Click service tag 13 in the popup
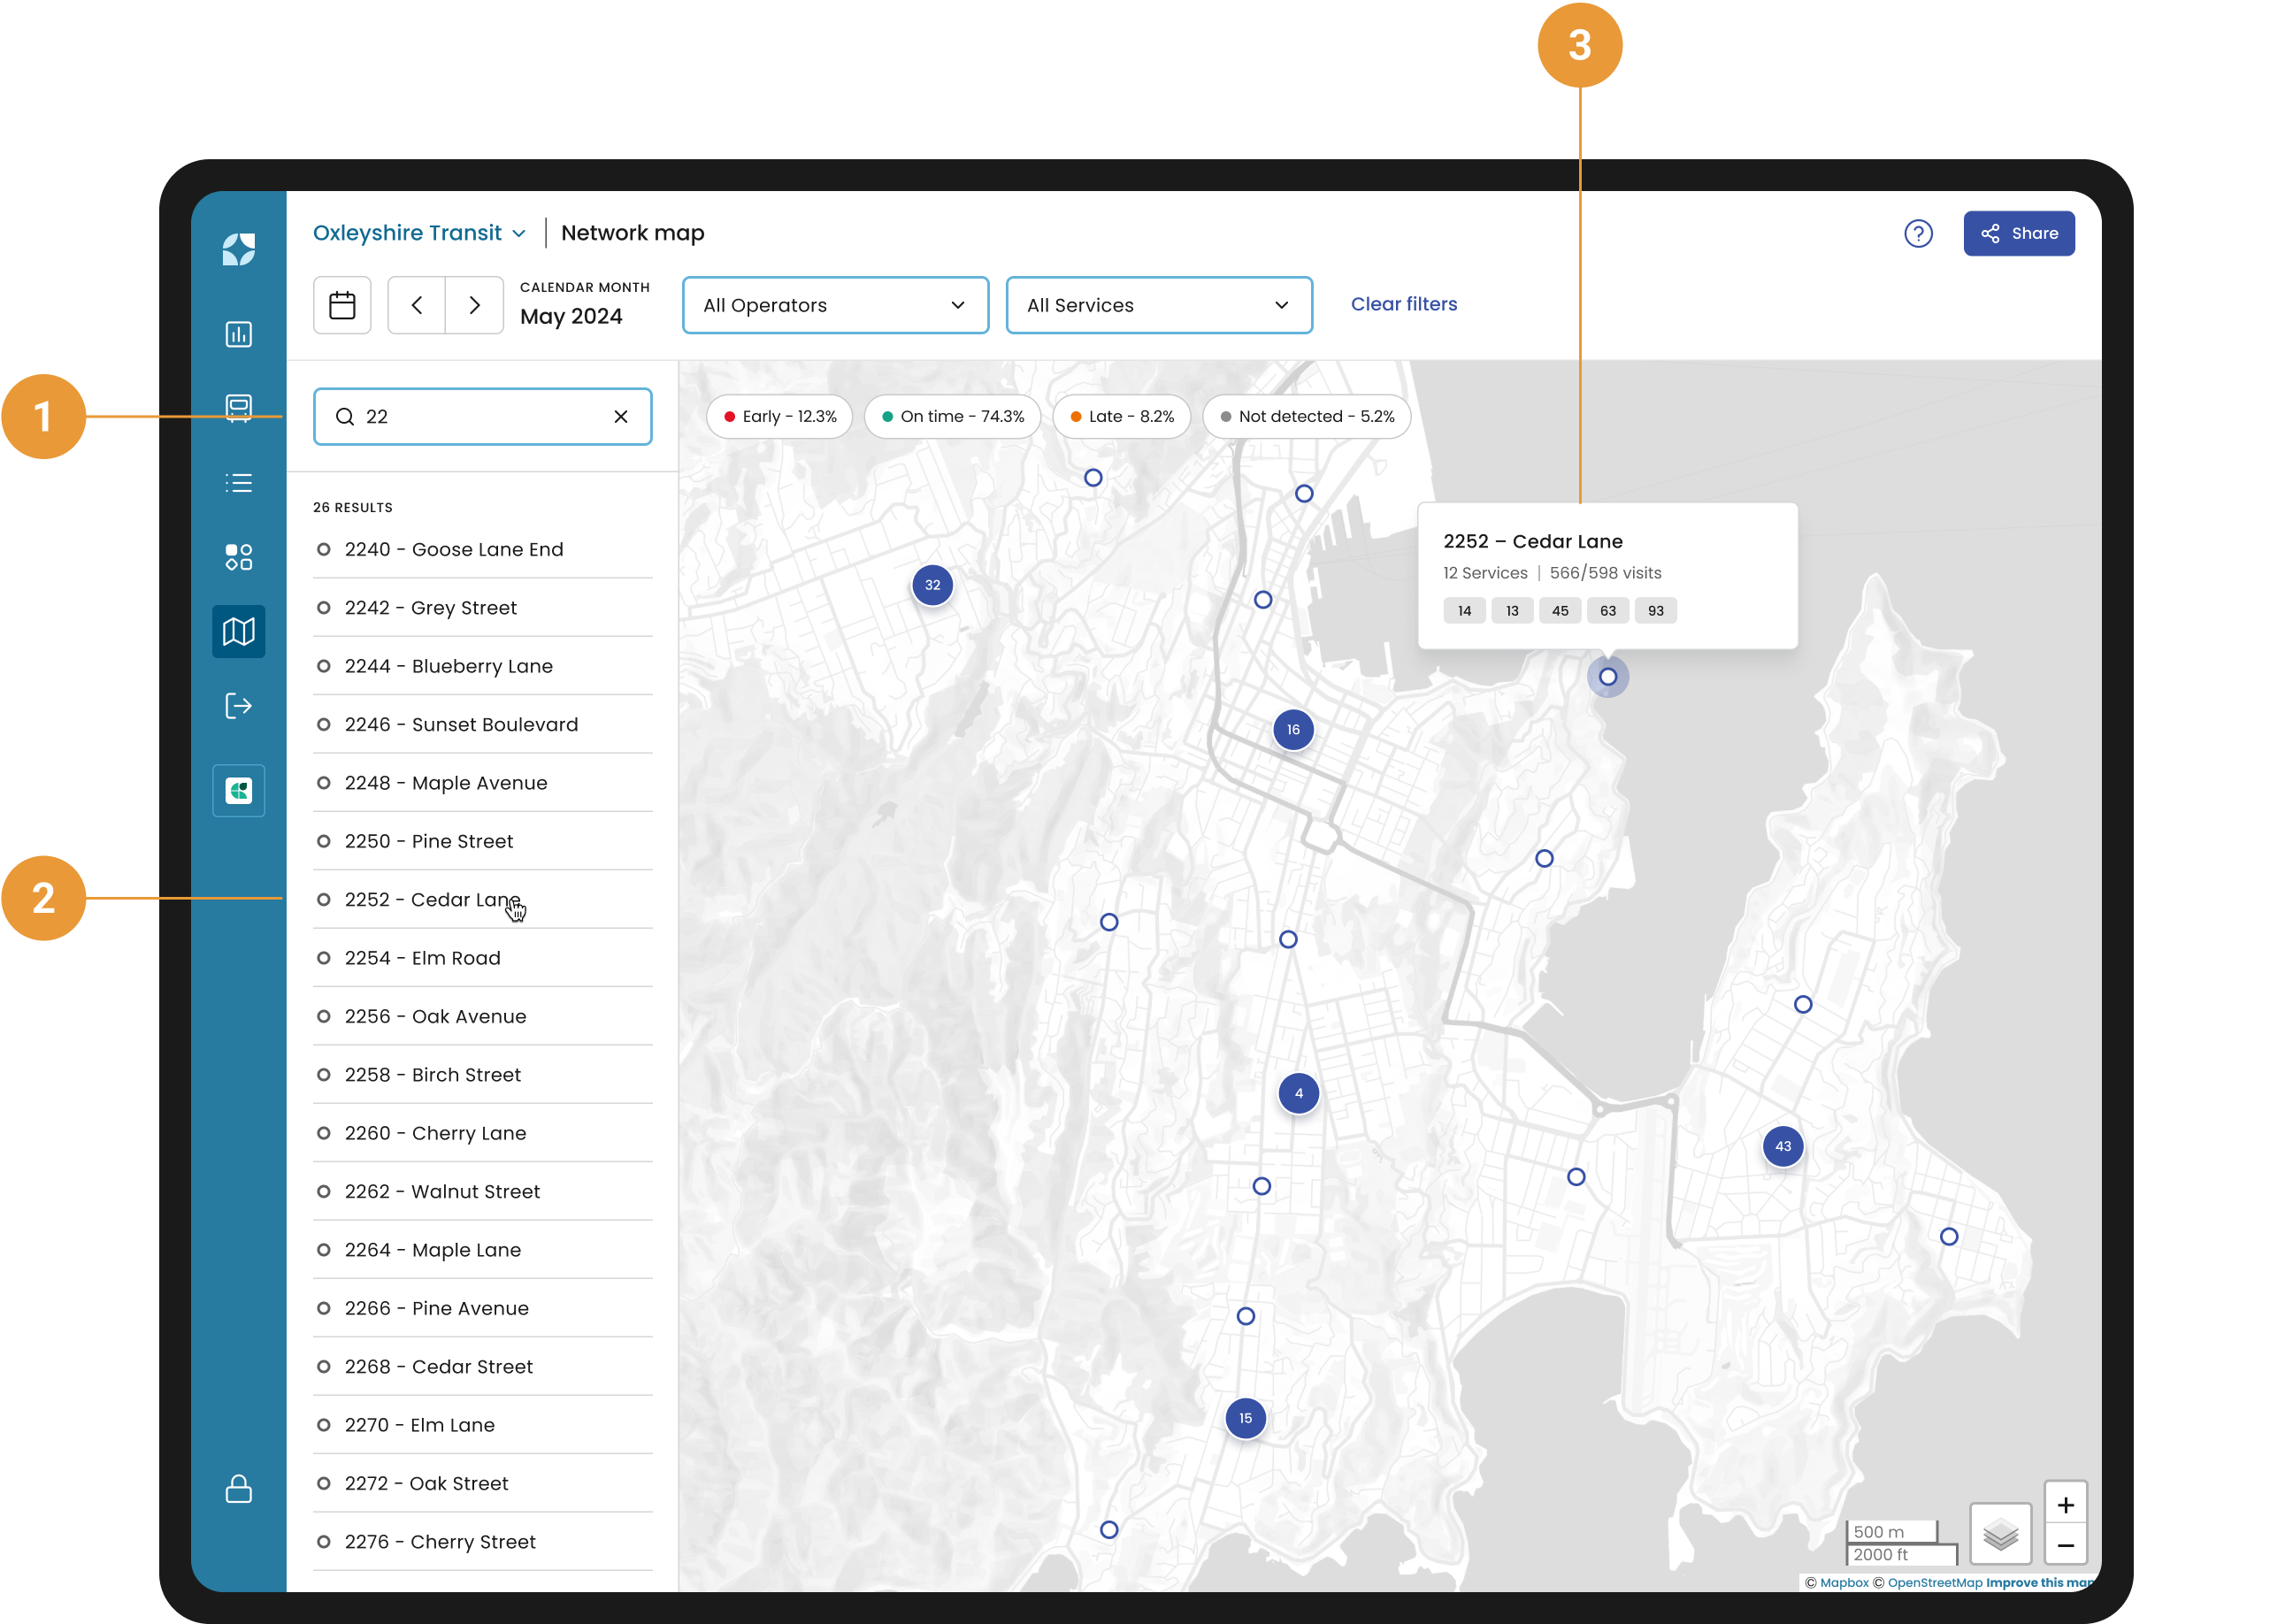 (x=1512, y=610)
